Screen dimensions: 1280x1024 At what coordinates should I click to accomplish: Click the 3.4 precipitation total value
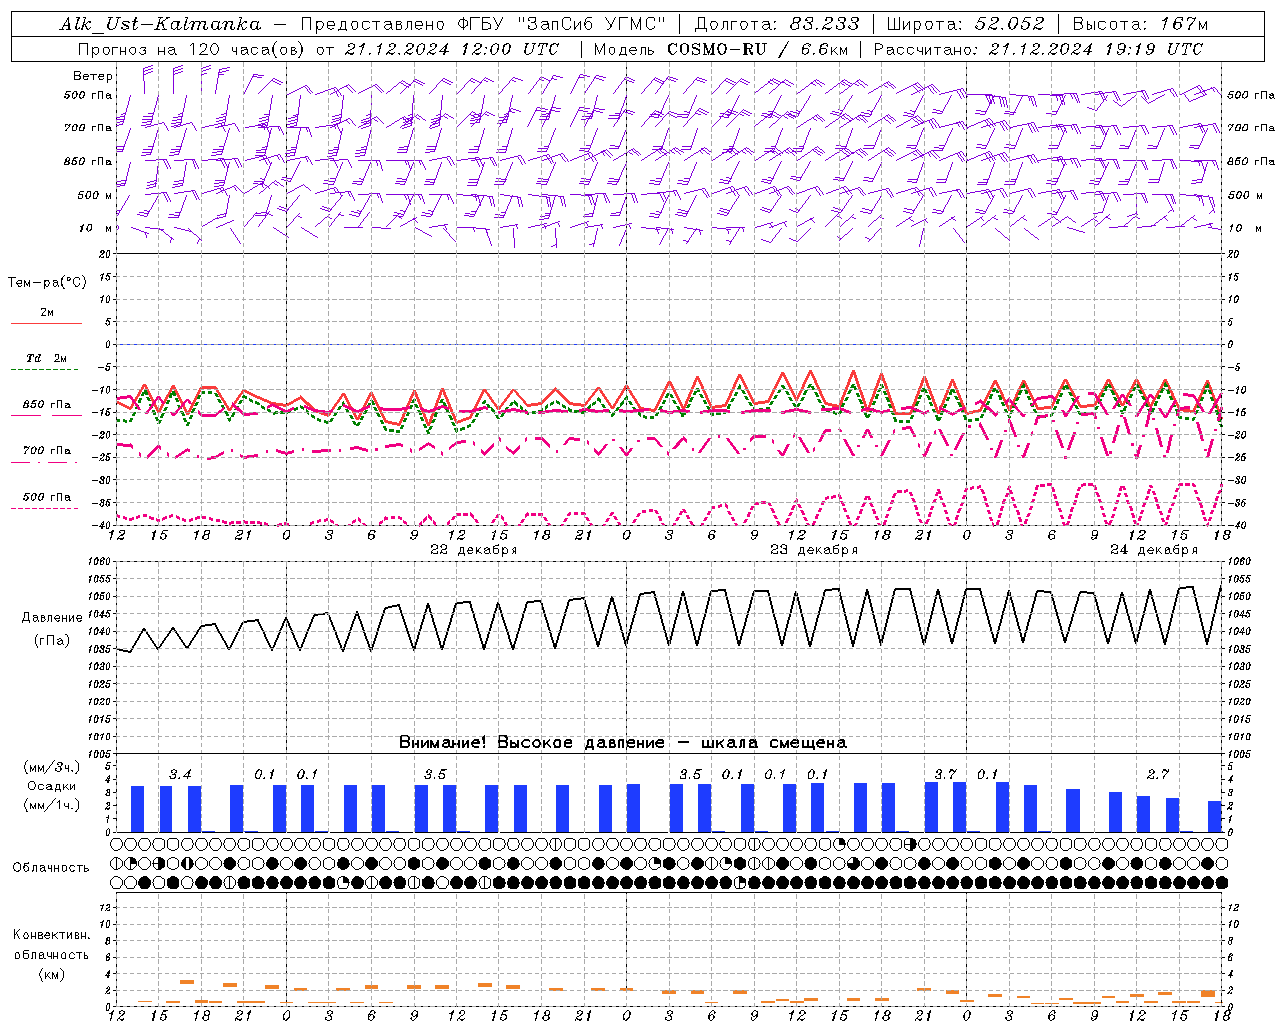tap(180, 774)
